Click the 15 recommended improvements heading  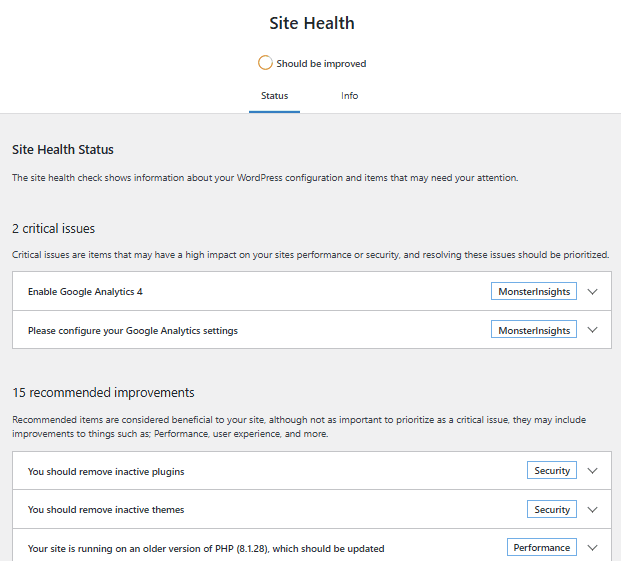click(103, 392)
